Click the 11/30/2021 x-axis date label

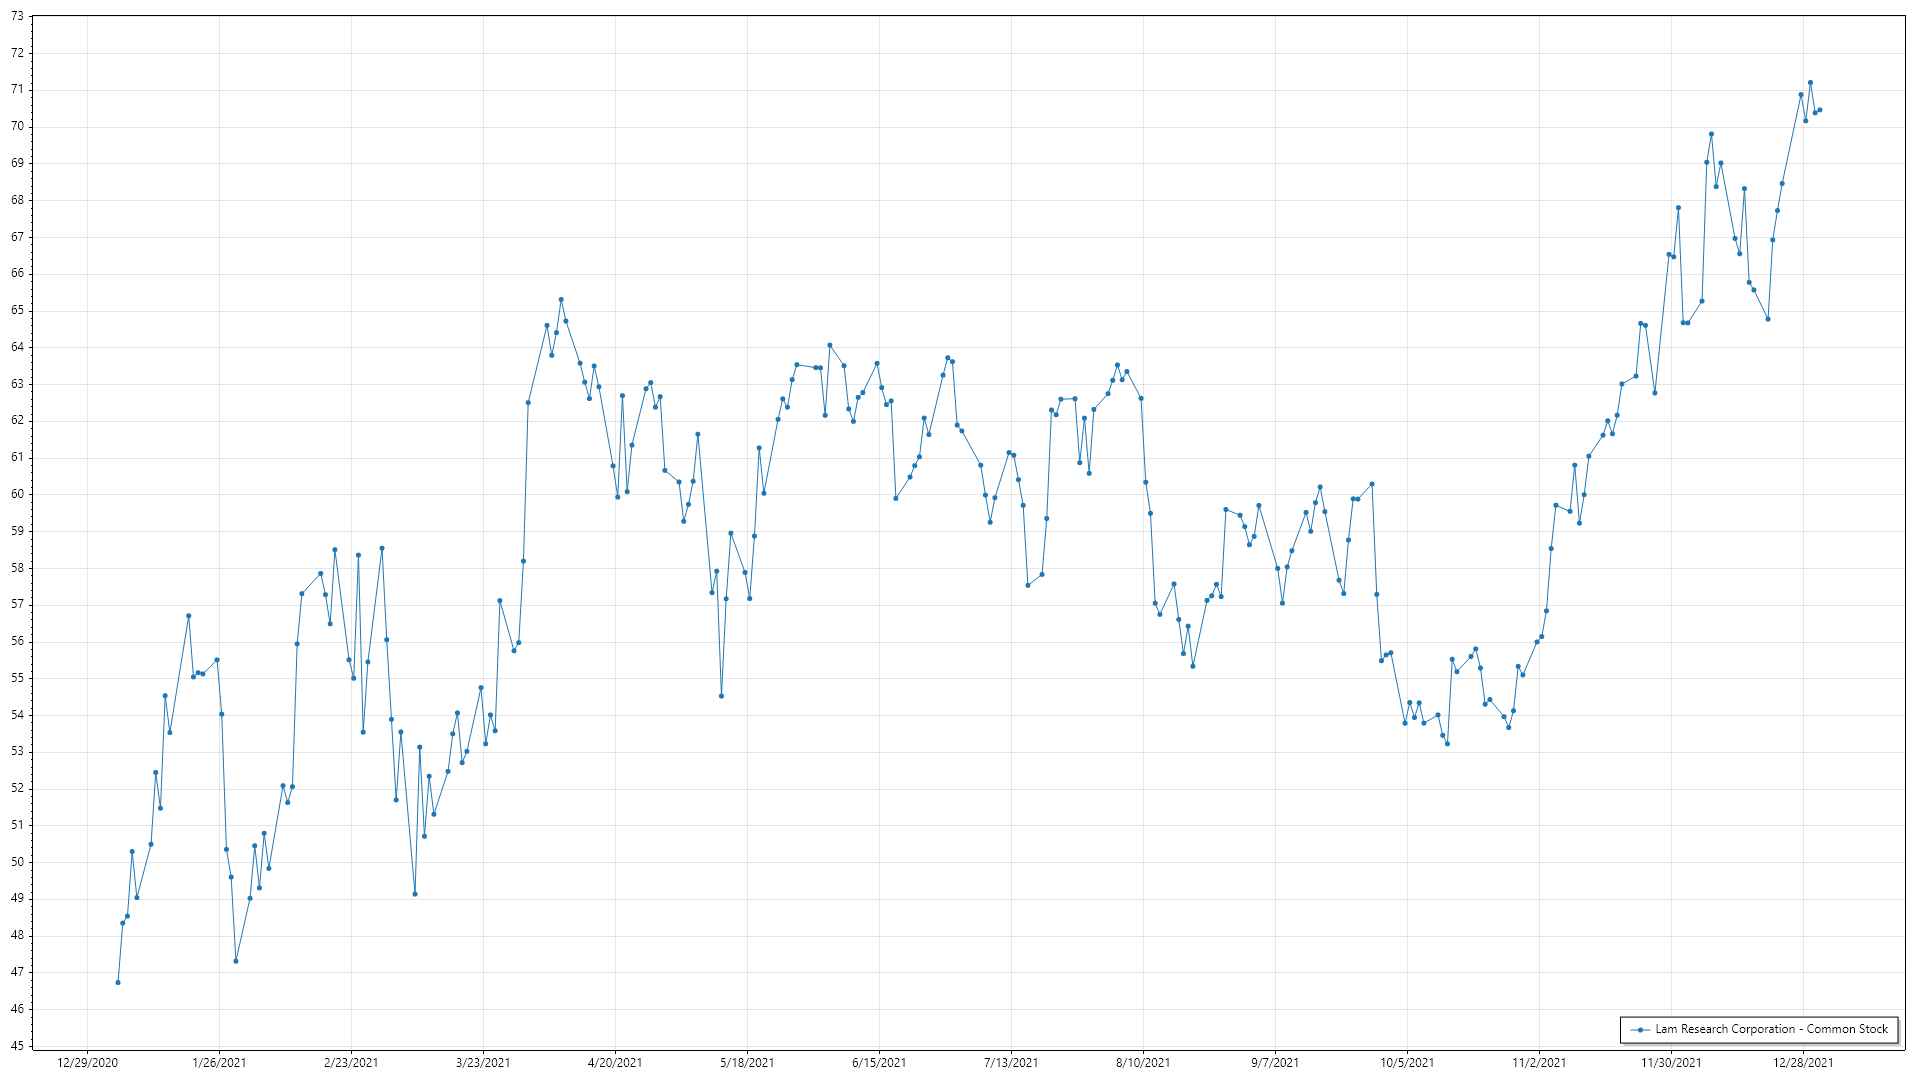[1671, 1063]
